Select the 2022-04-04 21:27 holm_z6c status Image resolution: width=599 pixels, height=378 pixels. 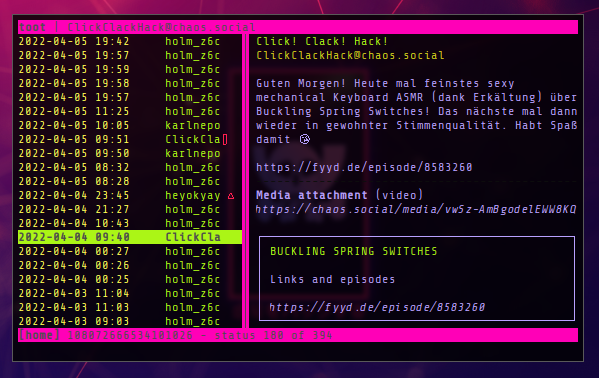[130, 209]
